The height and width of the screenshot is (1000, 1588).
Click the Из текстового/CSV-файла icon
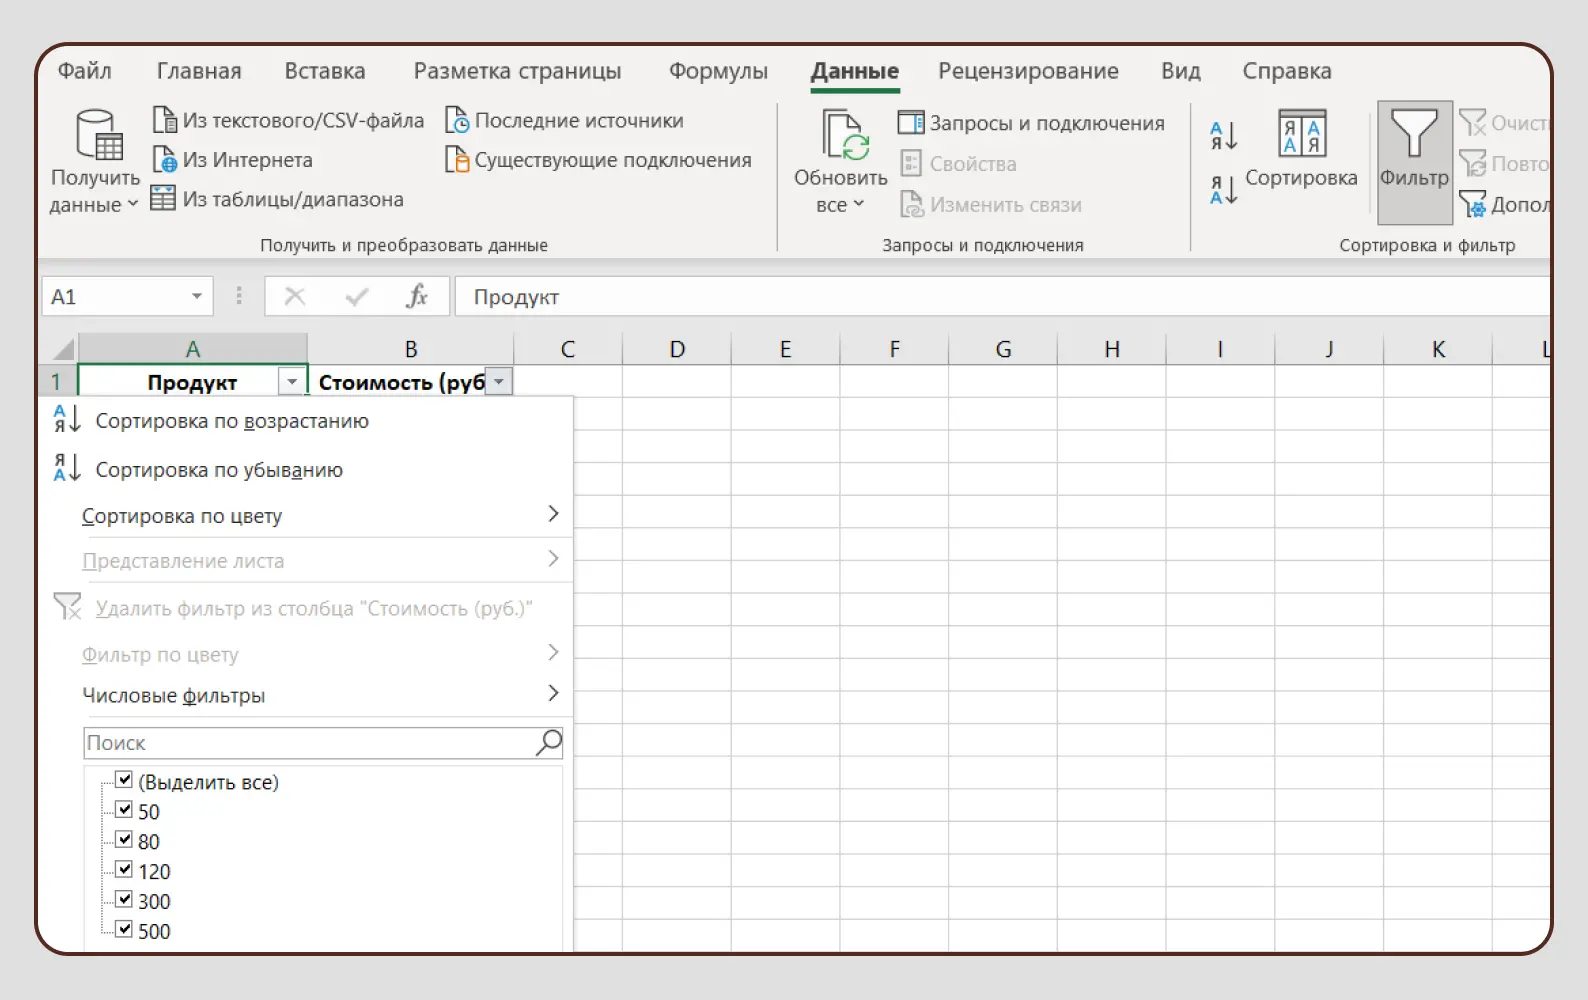click(165, 120)
